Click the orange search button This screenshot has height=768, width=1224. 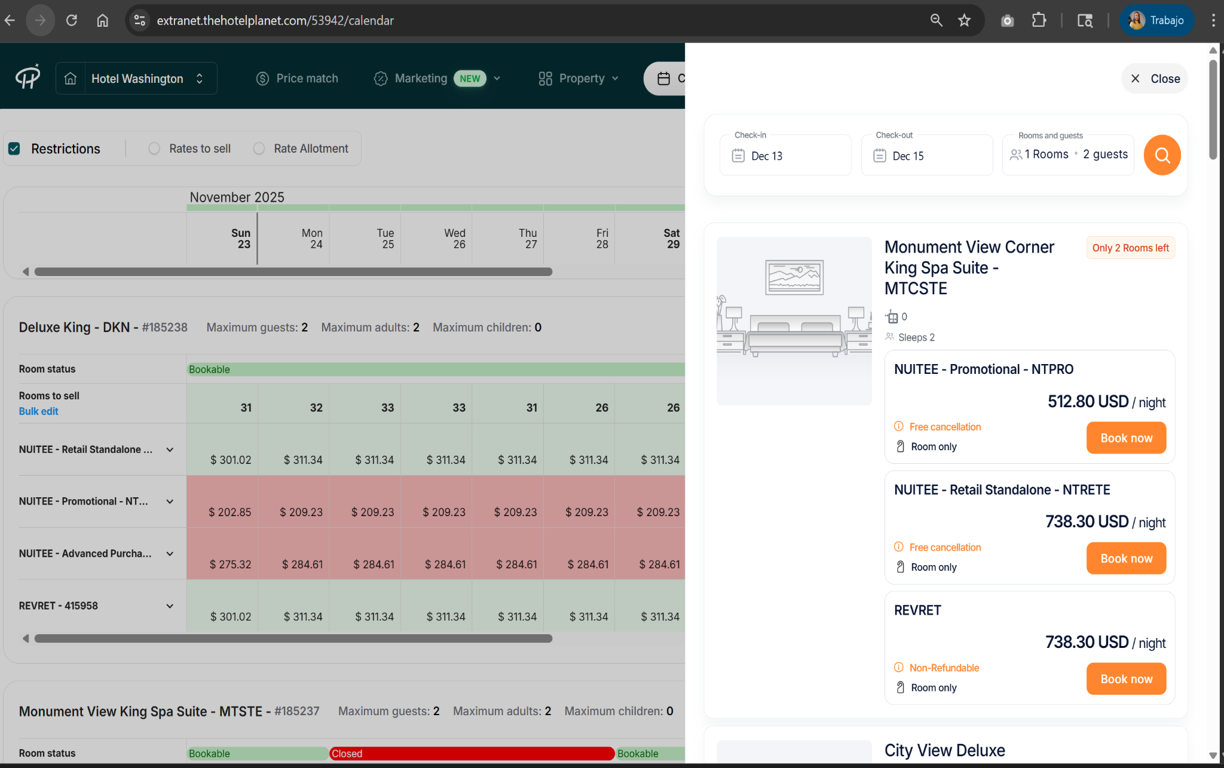[x=1162, y=155]
